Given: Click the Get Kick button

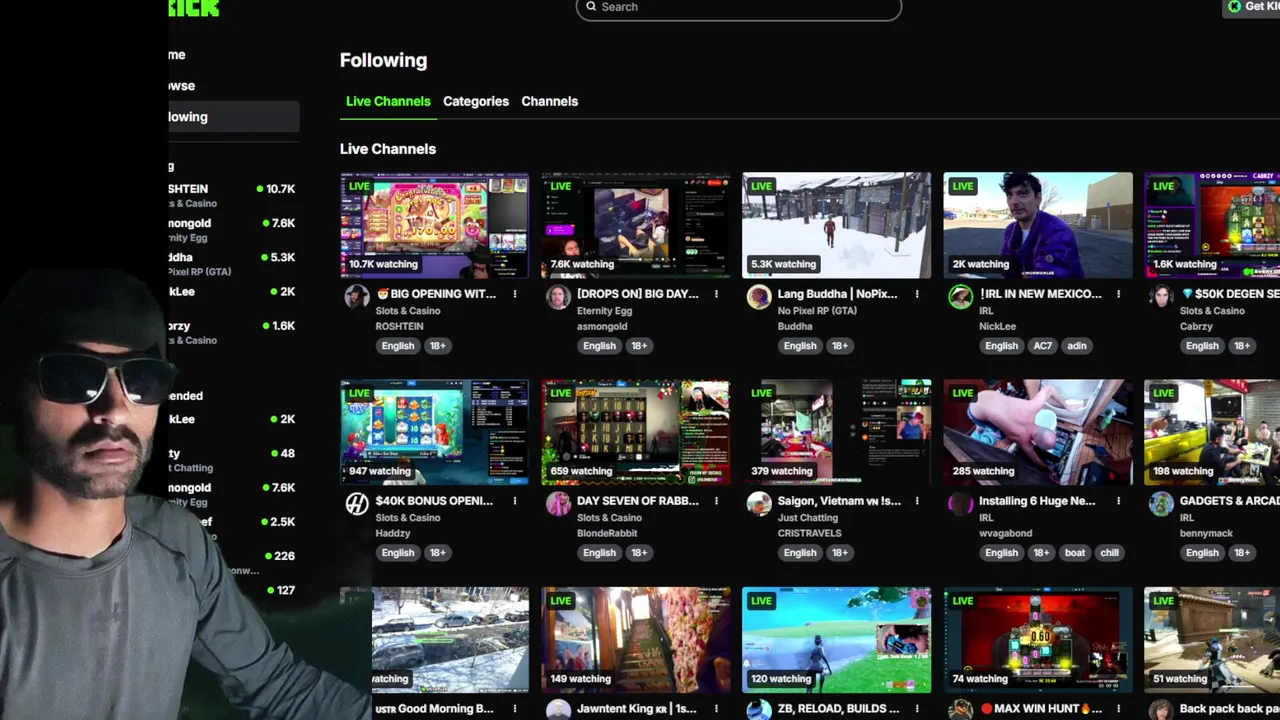Looking at the screenshot, I should point(1253,6).
